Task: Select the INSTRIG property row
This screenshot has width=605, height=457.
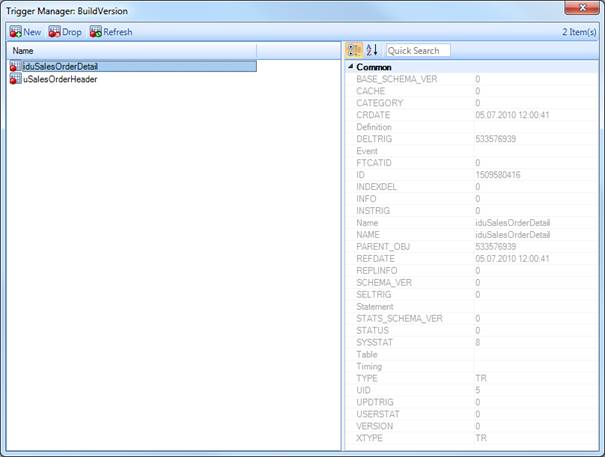Action: 471,211
